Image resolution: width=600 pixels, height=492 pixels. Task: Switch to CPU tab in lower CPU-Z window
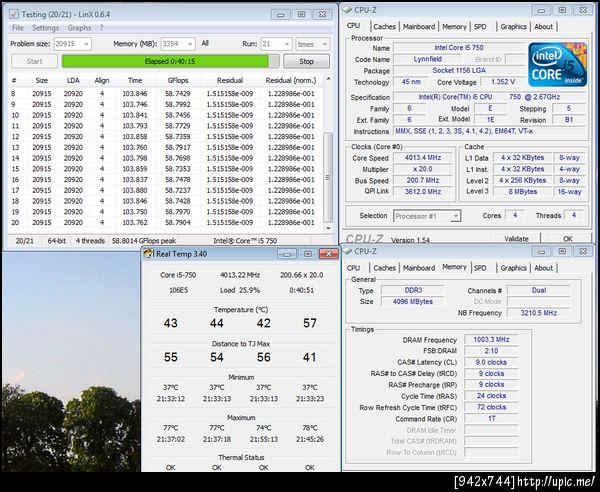pyautogui.click(x=353, y=268)
